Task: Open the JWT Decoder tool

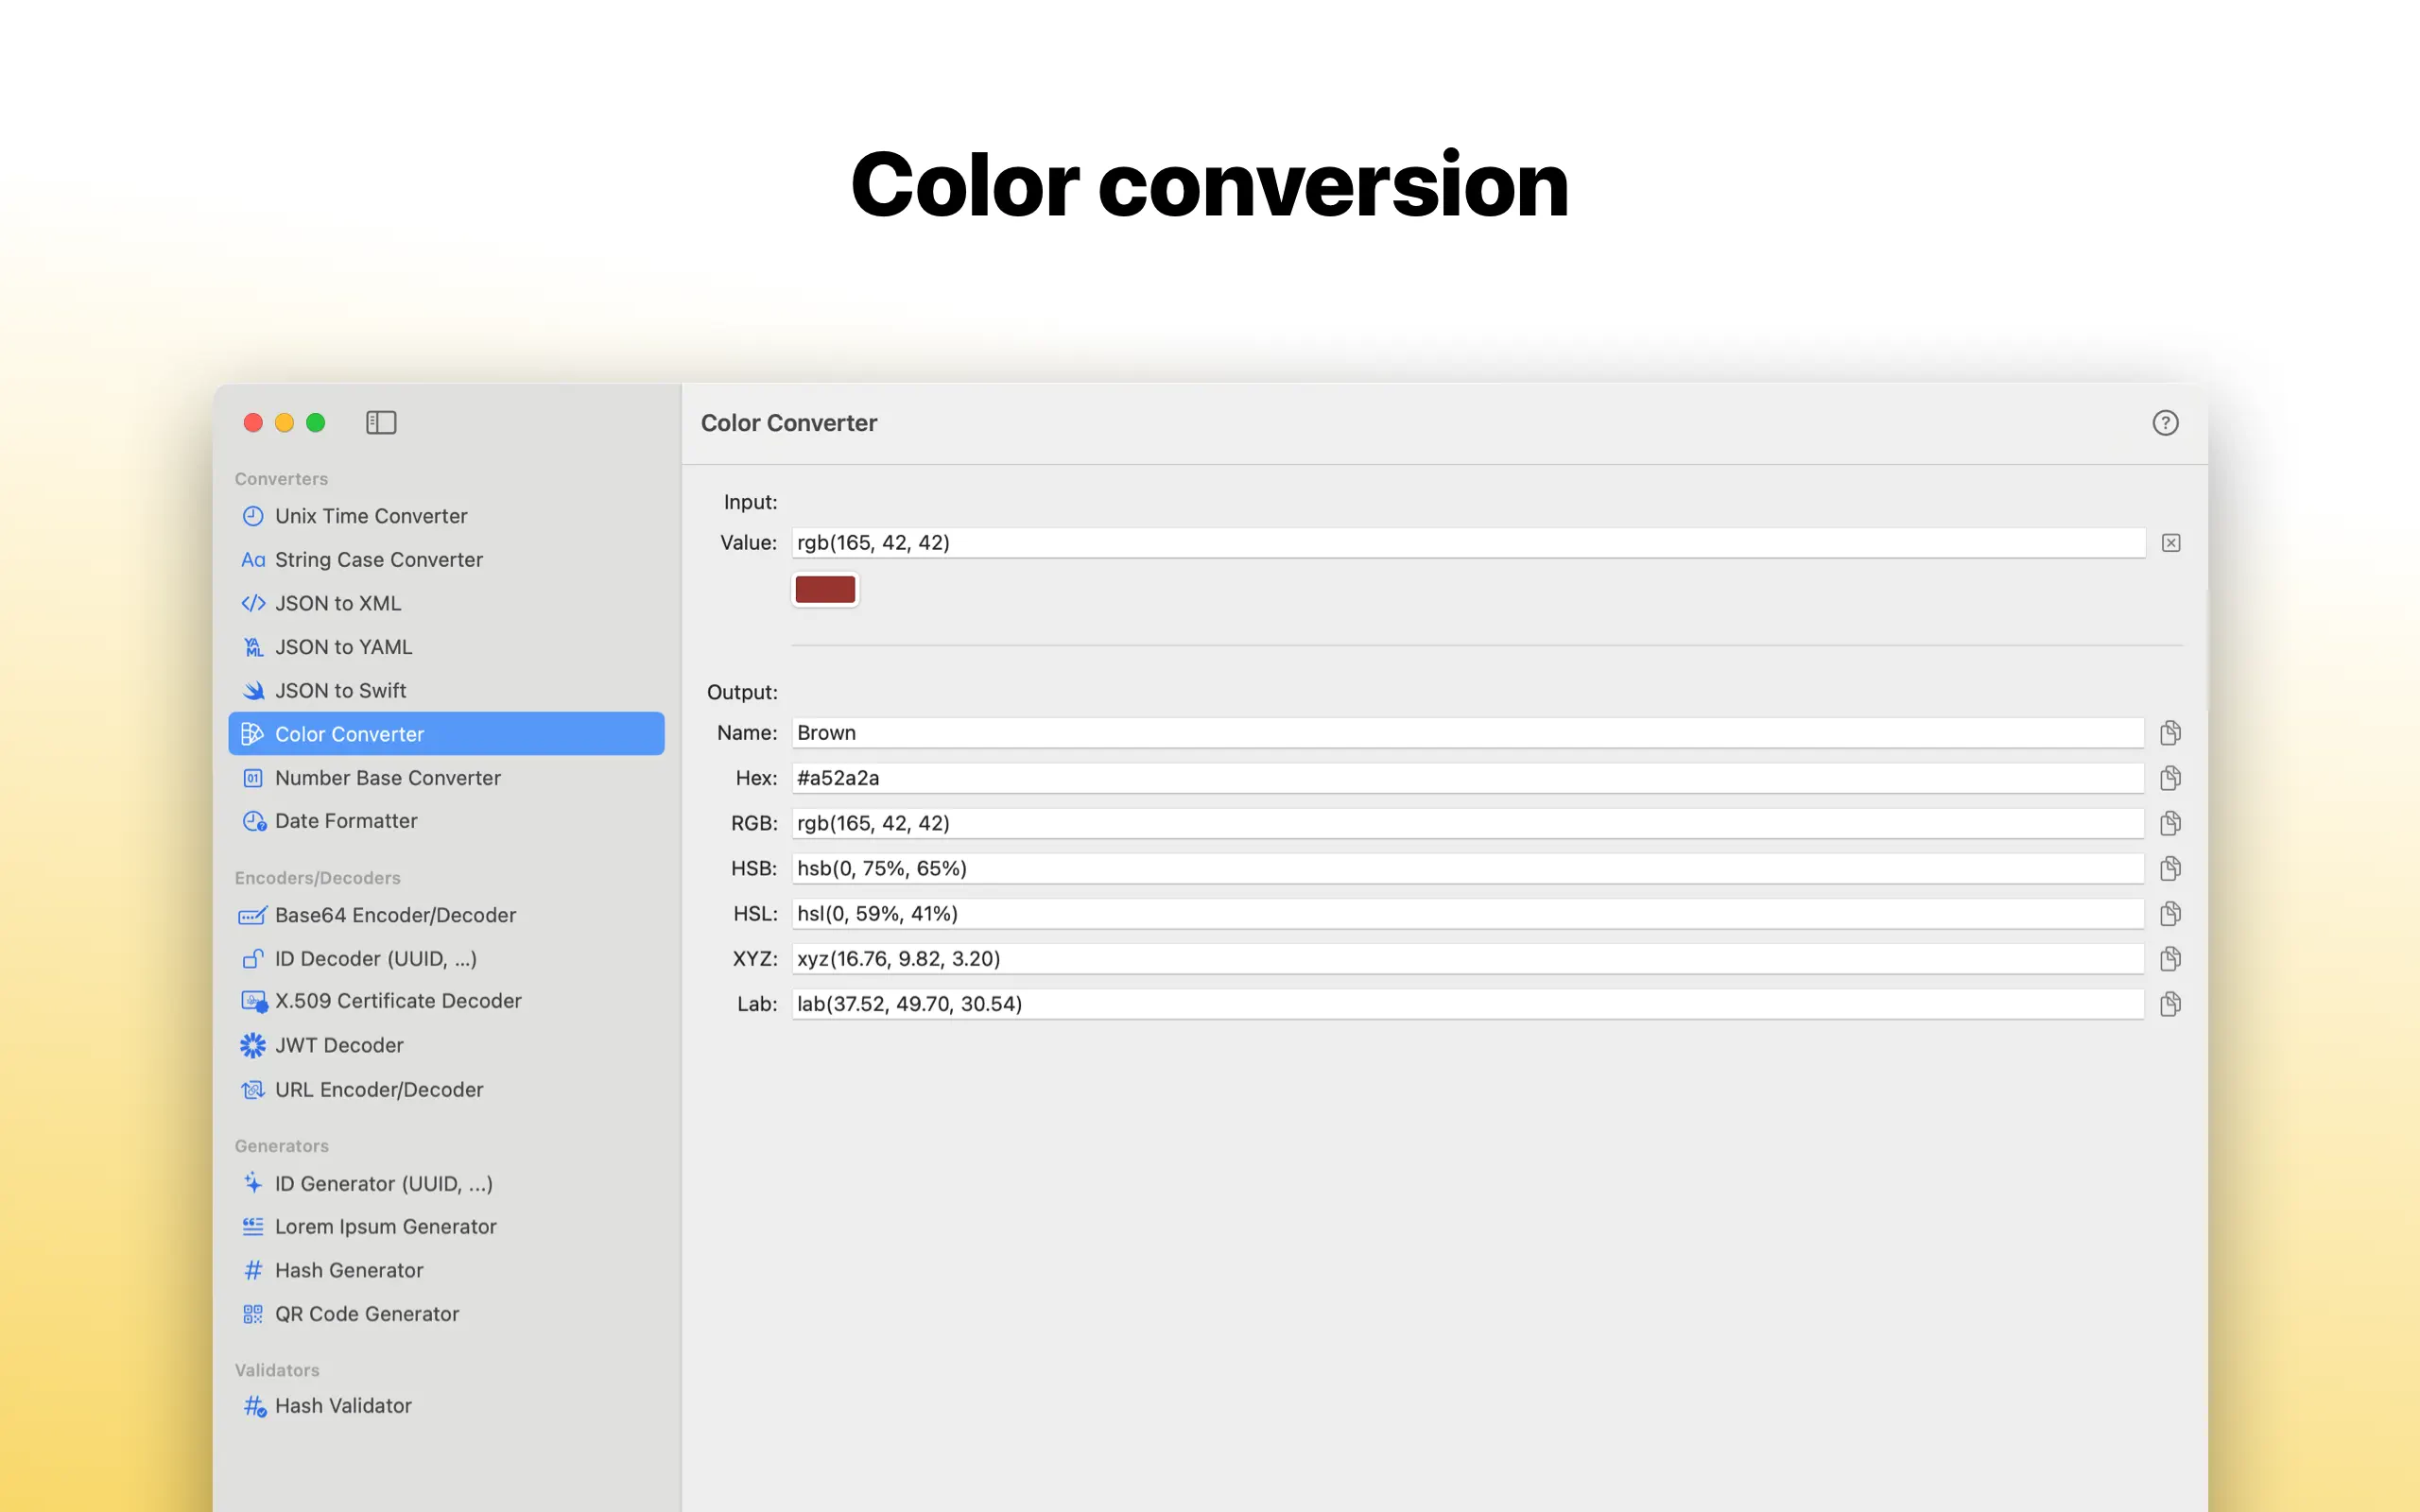Action: pyautogui.click(x=339, y=1045)
